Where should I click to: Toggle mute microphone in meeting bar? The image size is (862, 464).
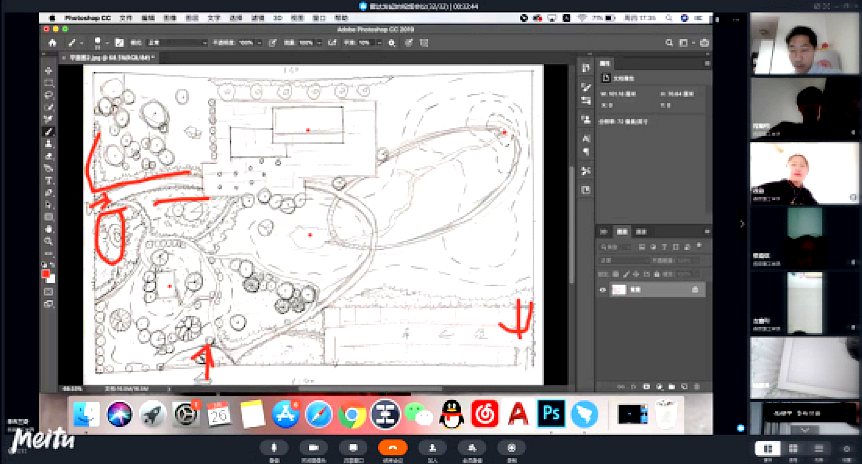click(274, 448)
